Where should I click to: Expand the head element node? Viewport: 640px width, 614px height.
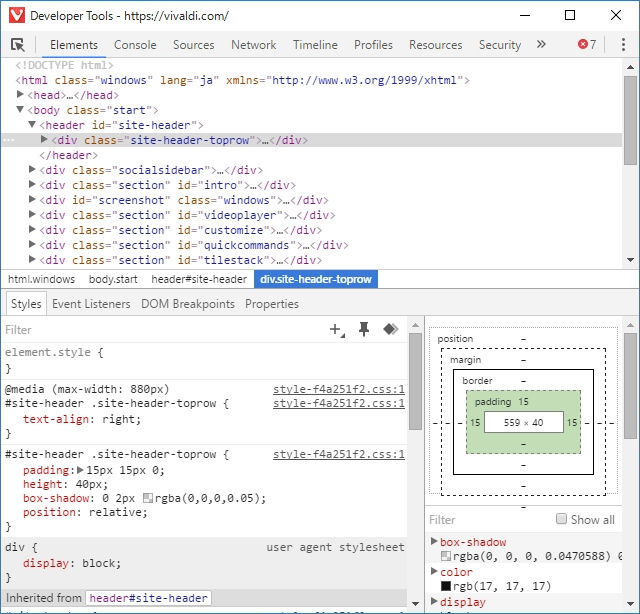(20, 94)
